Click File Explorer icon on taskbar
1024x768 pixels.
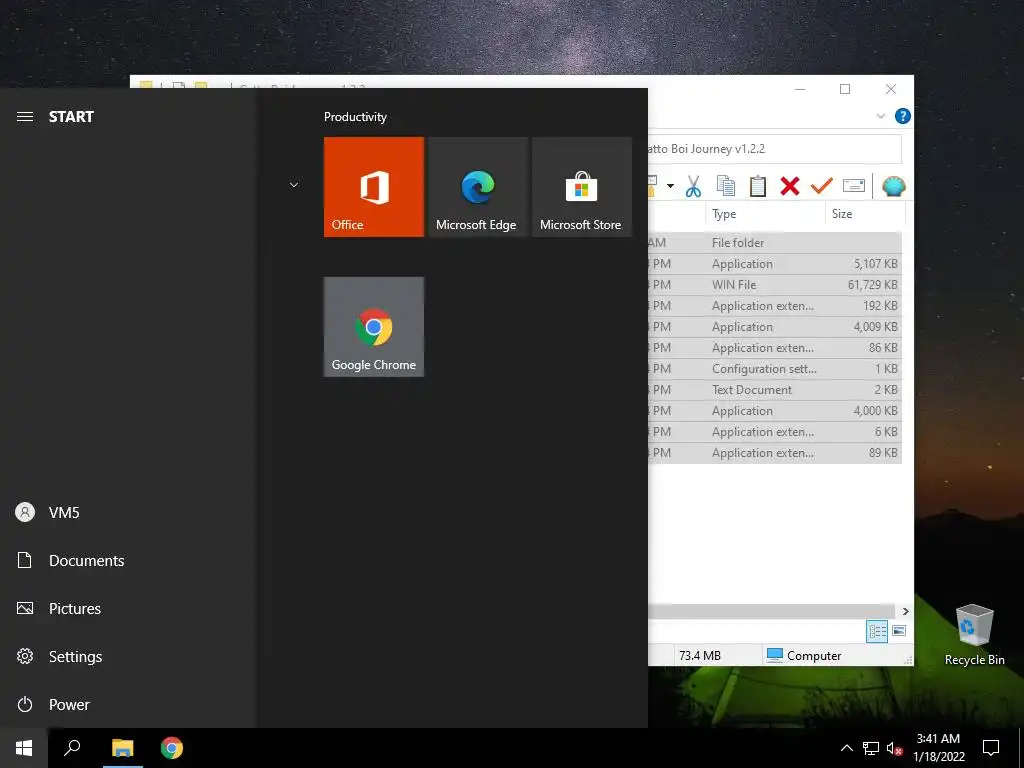(122, 748)
